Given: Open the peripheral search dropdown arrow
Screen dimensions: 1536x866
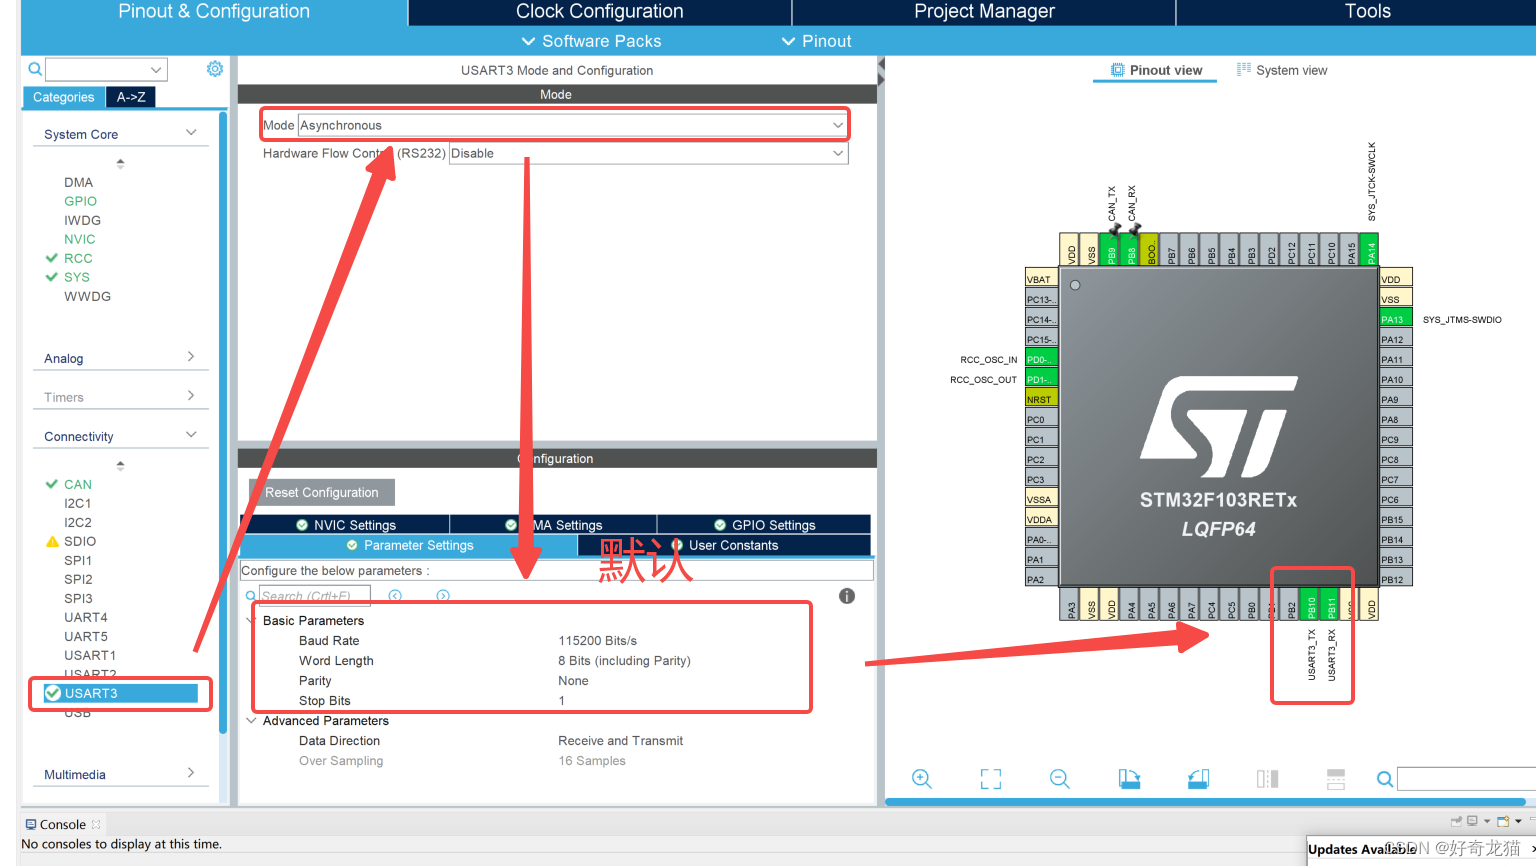Looking at the screenshot, I should (x=156, y=69).
